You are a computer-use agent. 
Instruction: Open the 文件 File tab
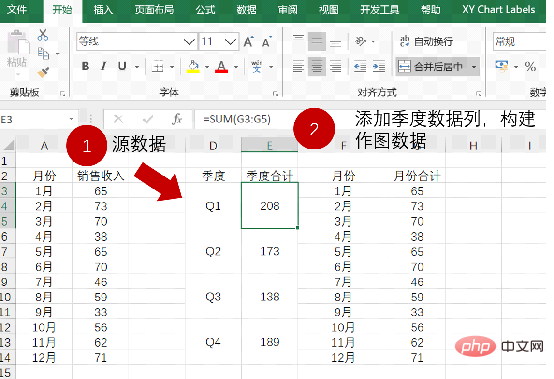[17, 10]
